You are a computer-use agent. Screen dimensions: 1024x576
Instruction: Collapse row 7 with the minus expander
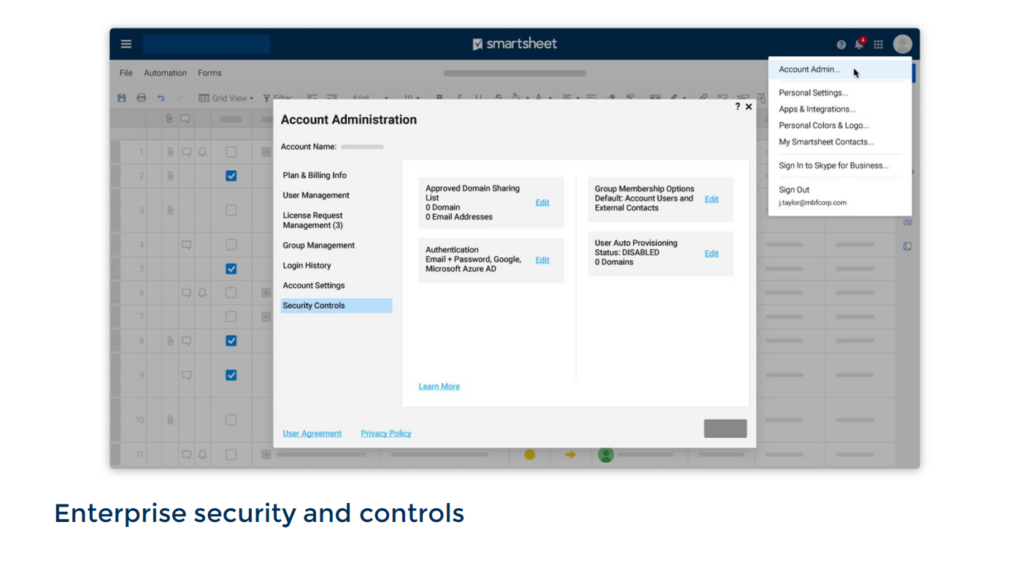click(x=266, y=317)
